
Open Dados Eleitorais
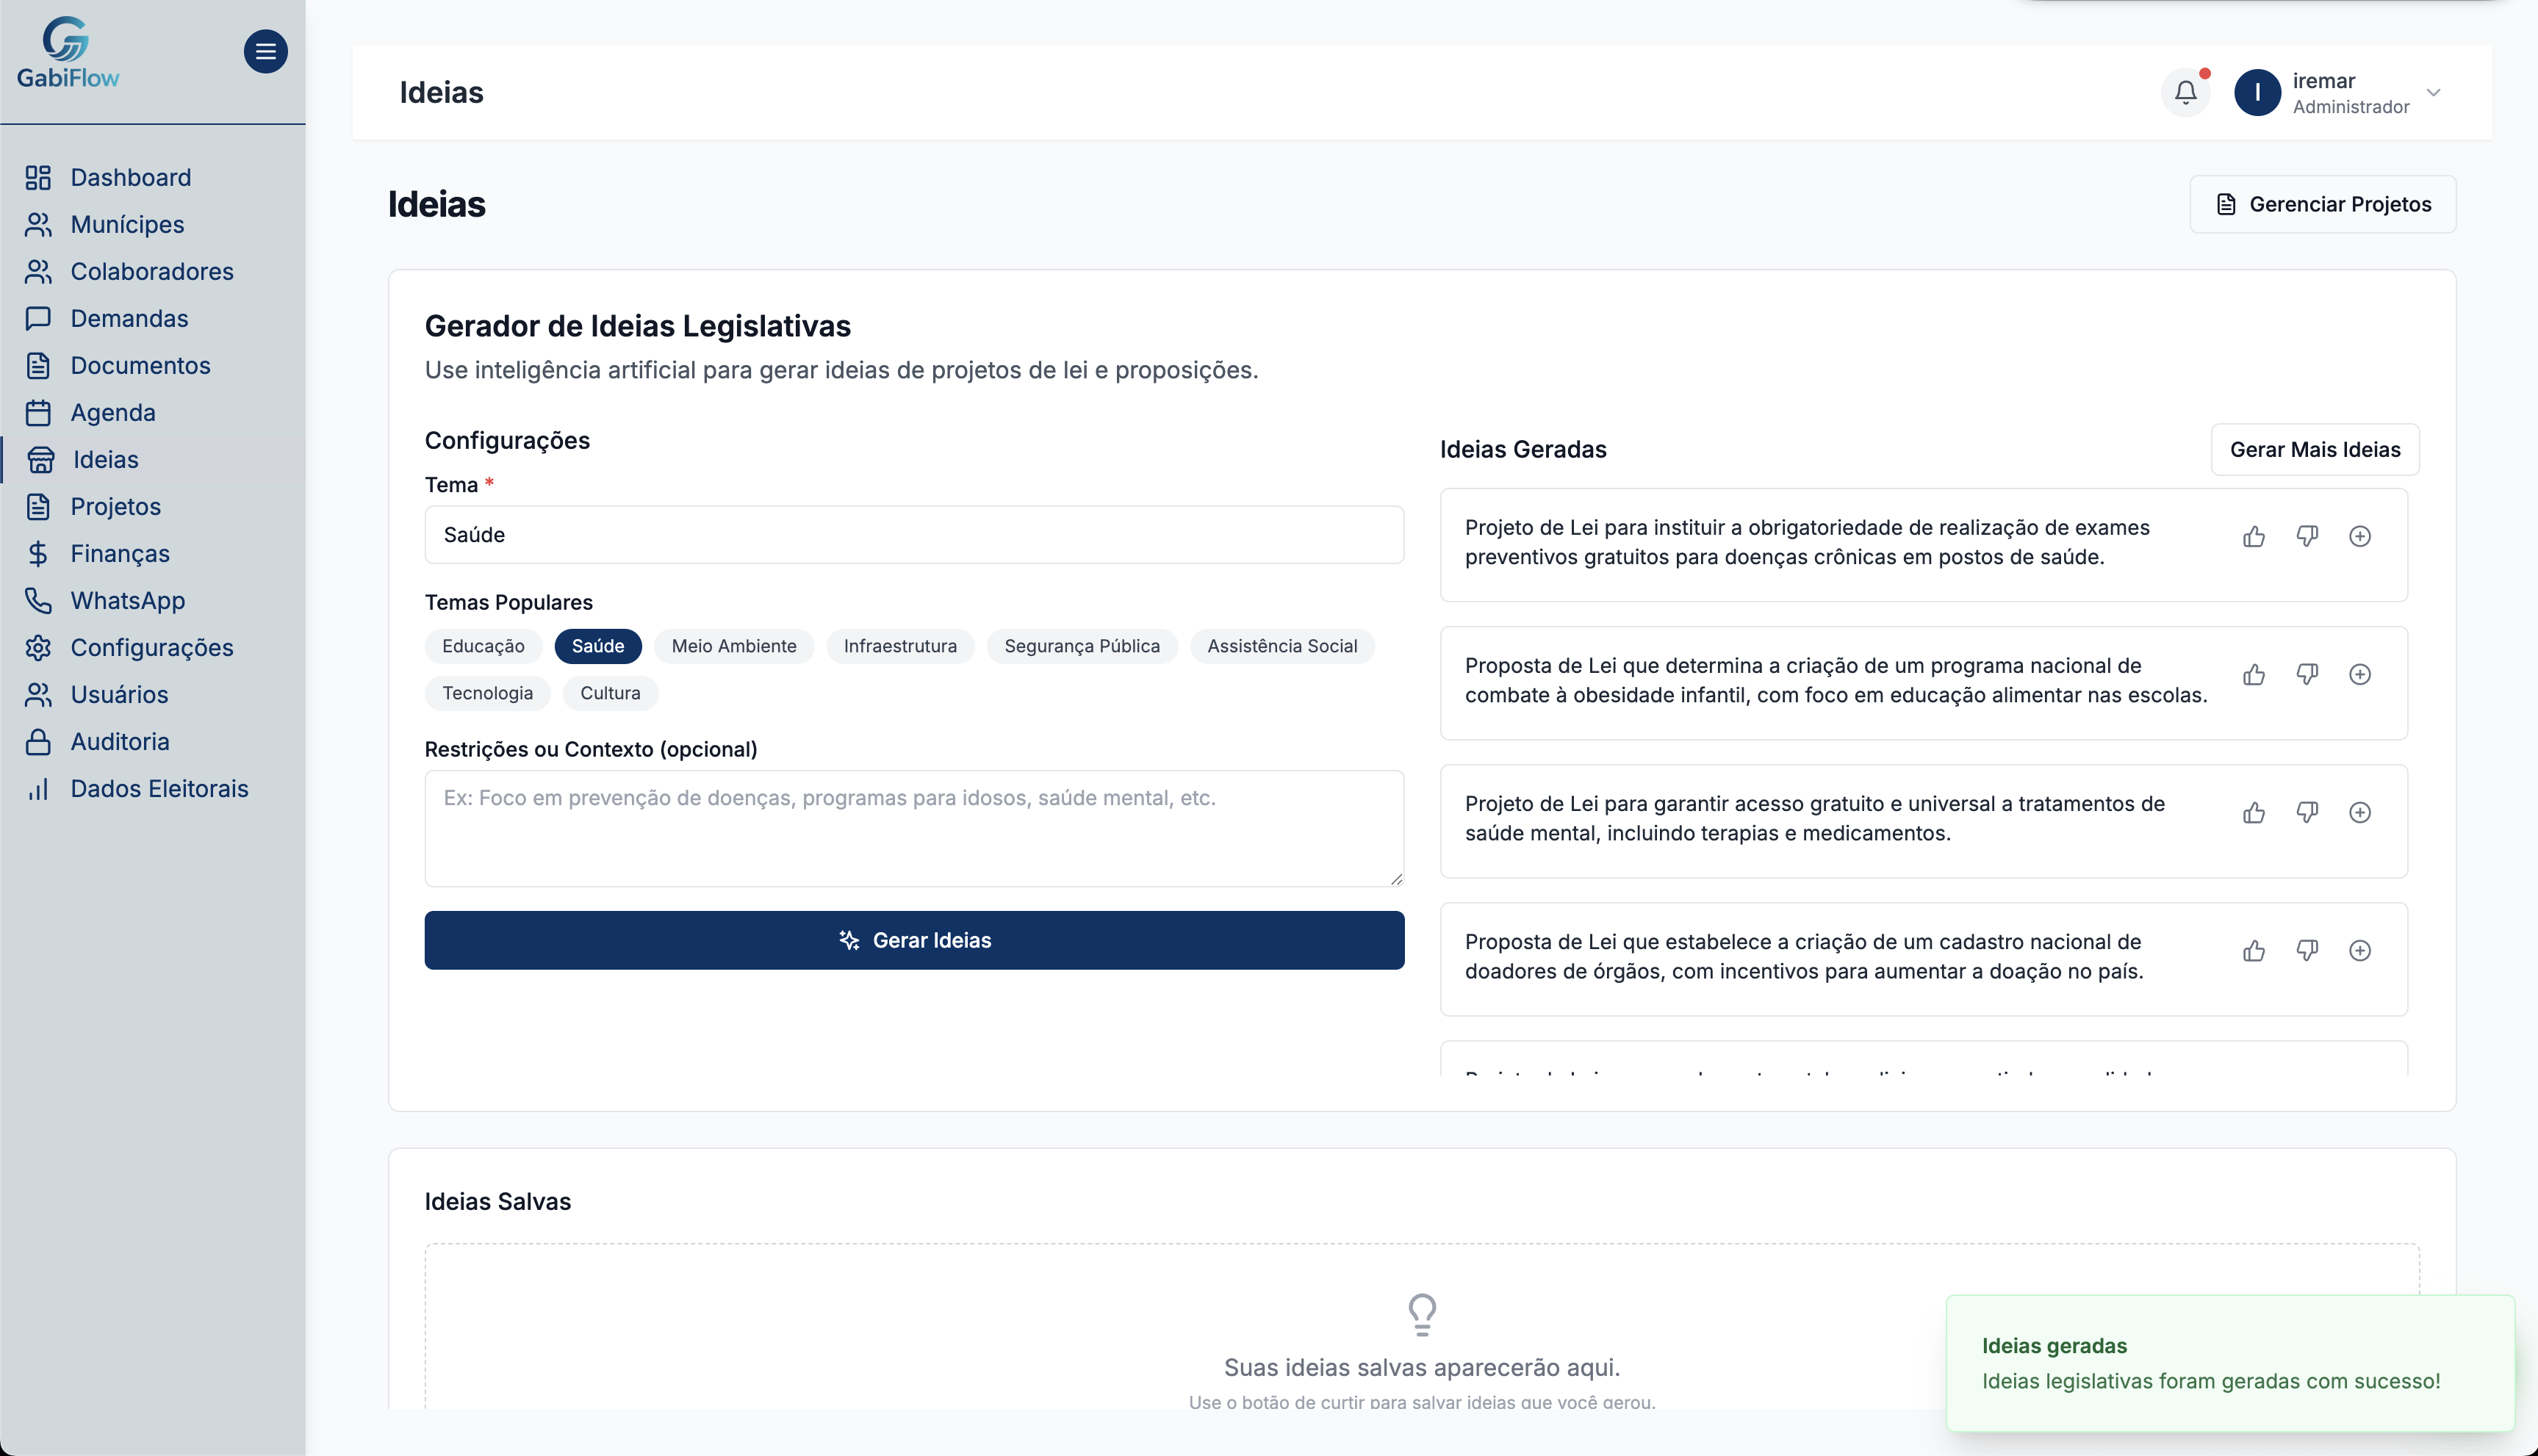[x=159, y=788]
